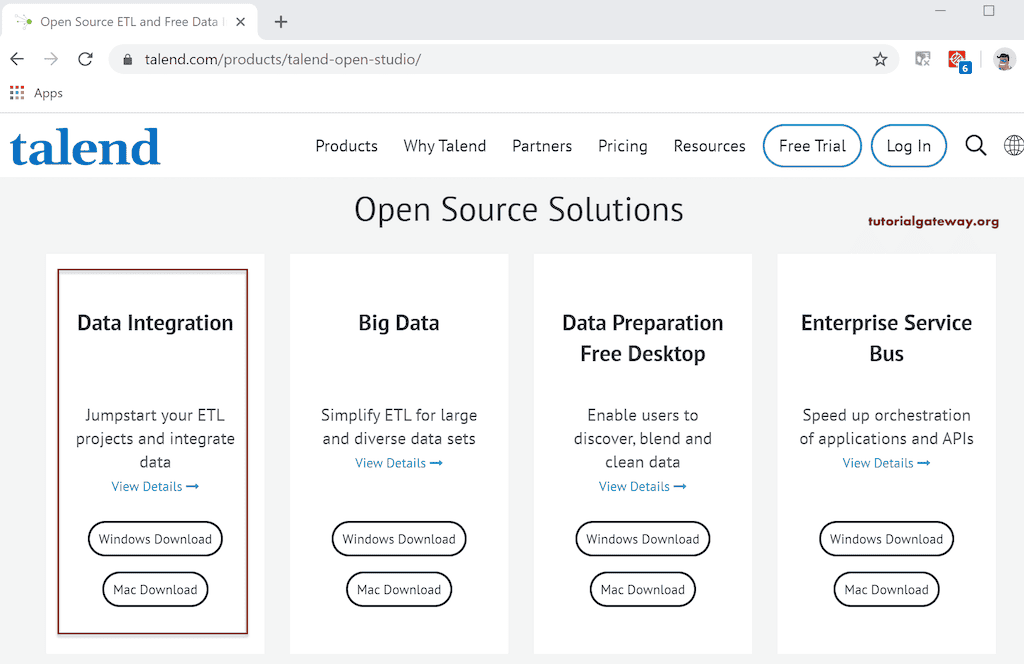
Task: Click the Talend logo
Action: (84, 145)
